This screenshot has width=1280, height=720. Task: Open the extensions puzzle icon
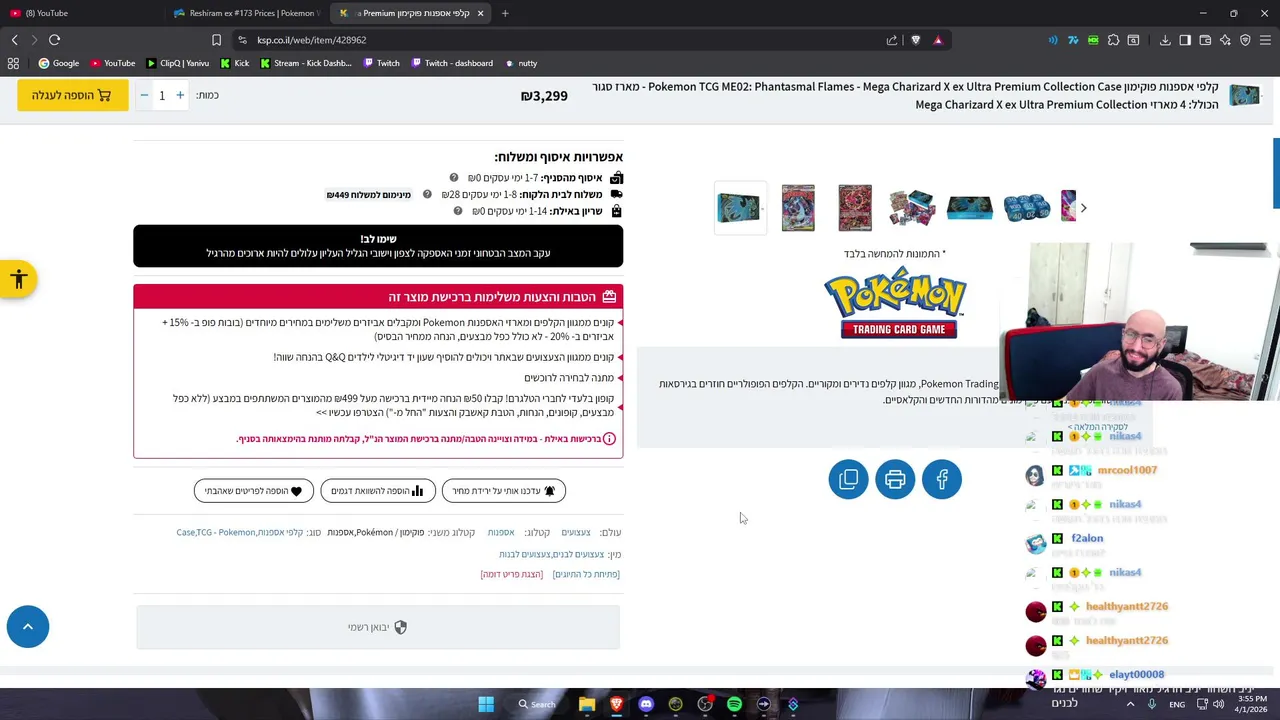pos(1113,40)
